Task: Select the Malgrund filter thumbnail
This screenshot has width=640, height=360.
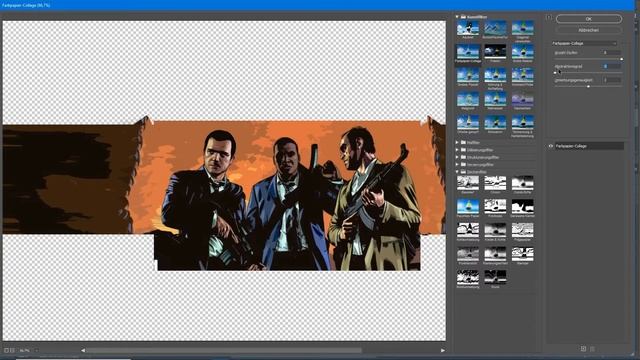Action: point(468,99)
